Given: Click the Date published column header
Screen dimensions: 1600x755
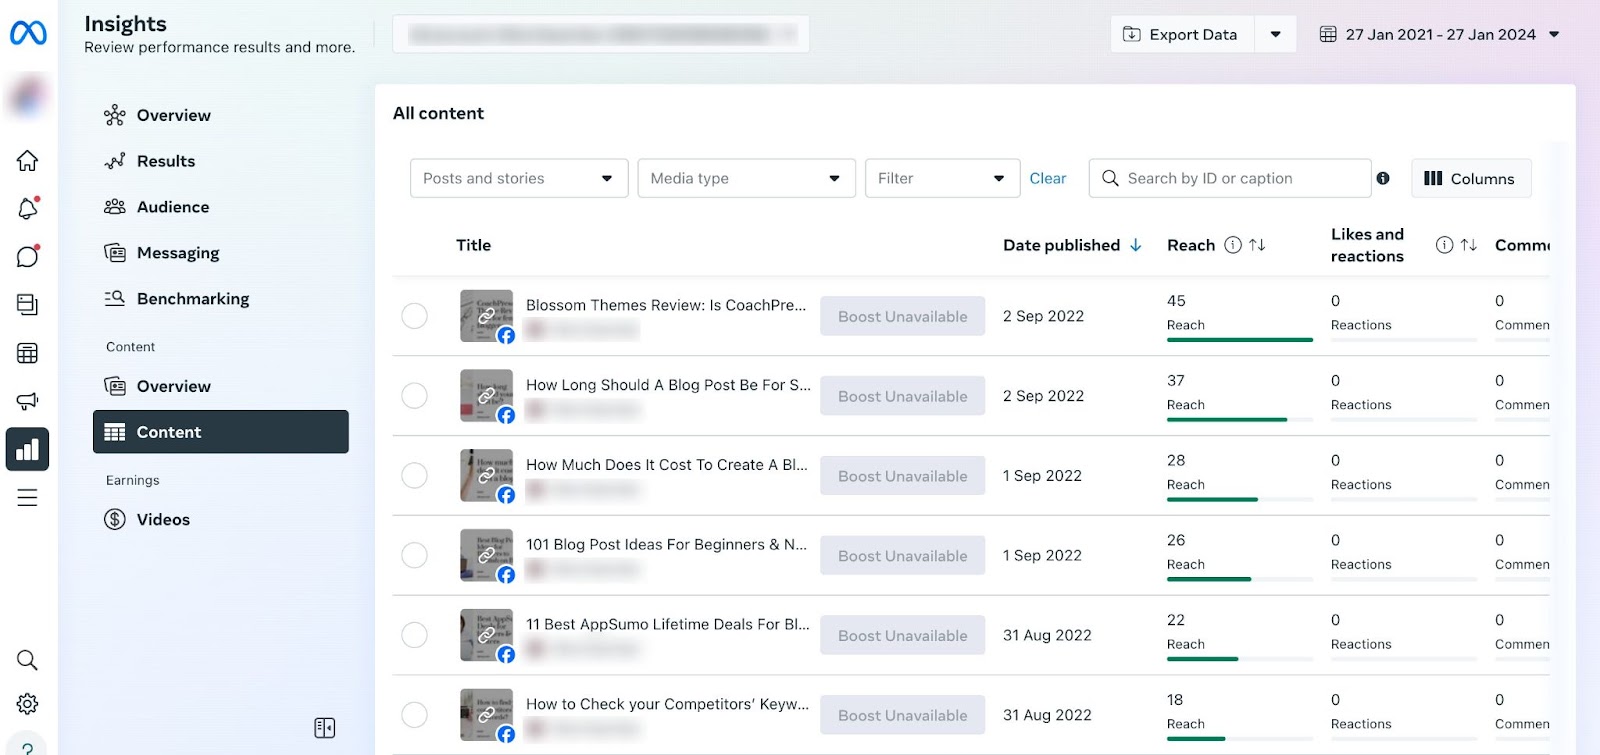Looking at the screenshot, I should pyautogui.click(x=1061, y=245).
